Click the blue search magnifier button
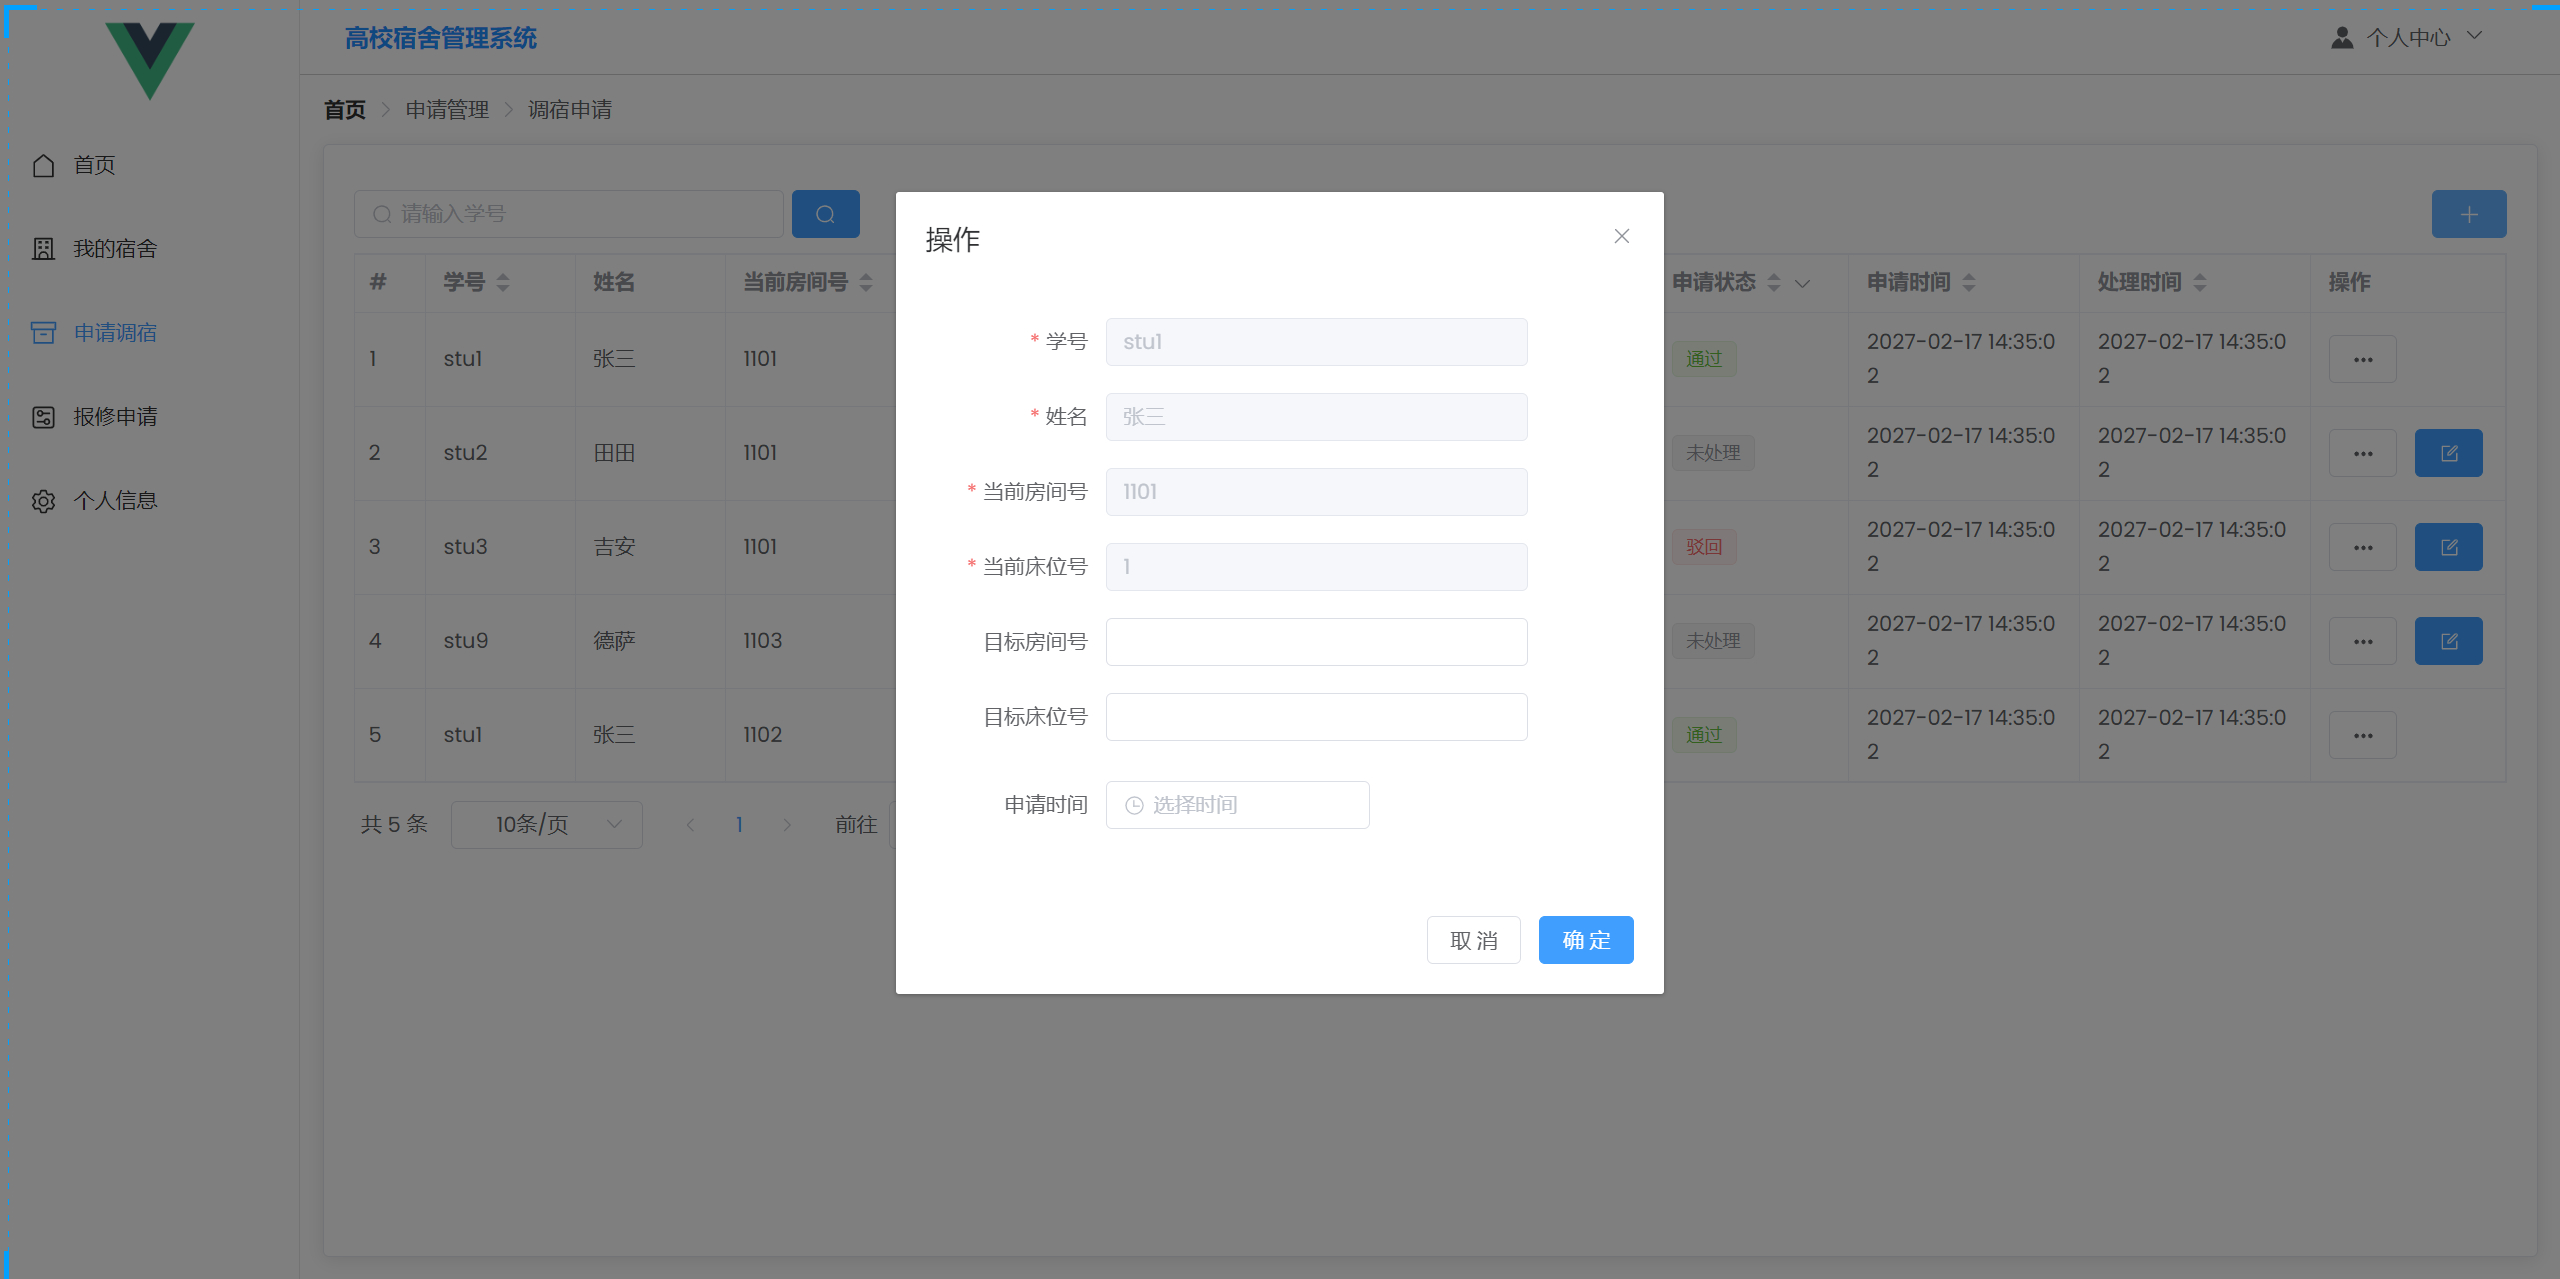 [x=825, y=214]
